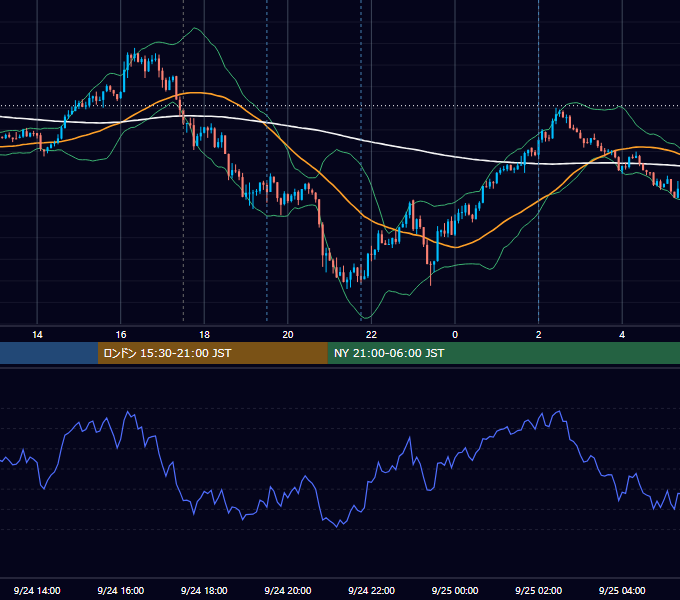Screen dimensions: 680x600
Task: Click the 9/24 20:00 date label
Action: click(288, 590)
